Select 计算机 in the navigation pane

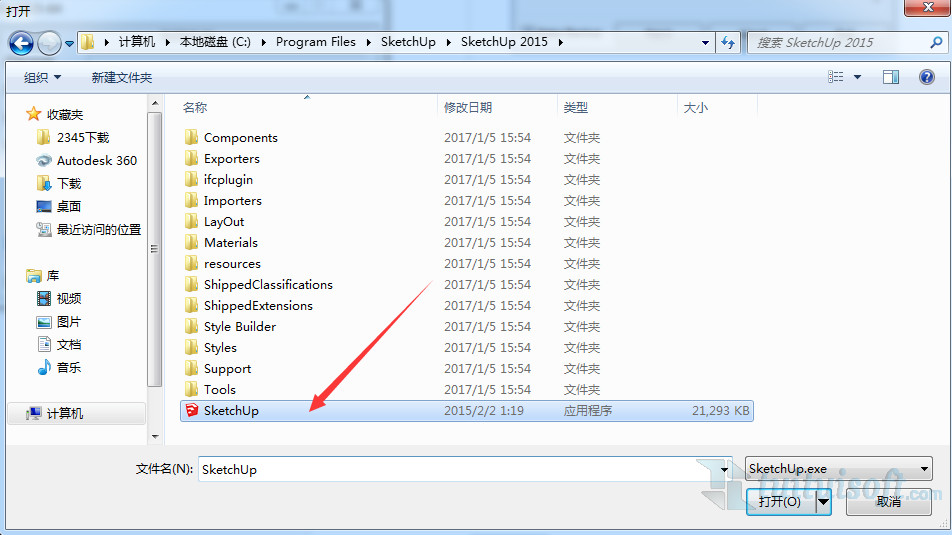coord(64,414)
